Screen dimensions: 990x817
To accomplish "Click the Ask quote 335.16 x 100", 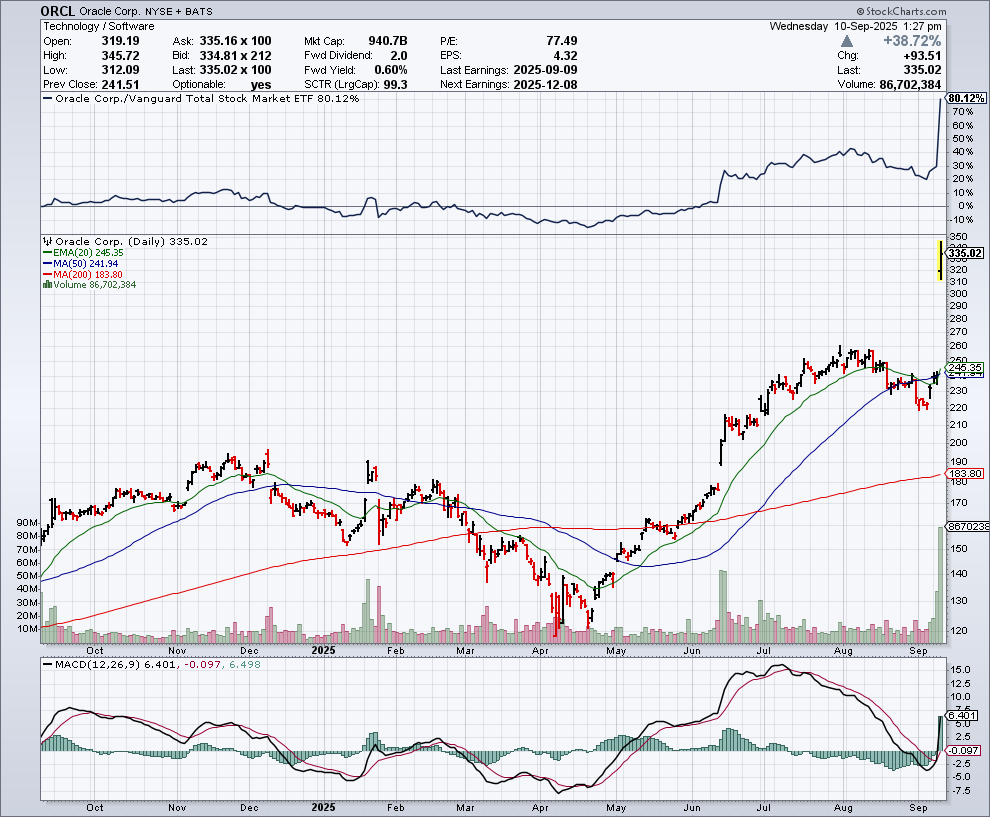I will pos(236,41).
